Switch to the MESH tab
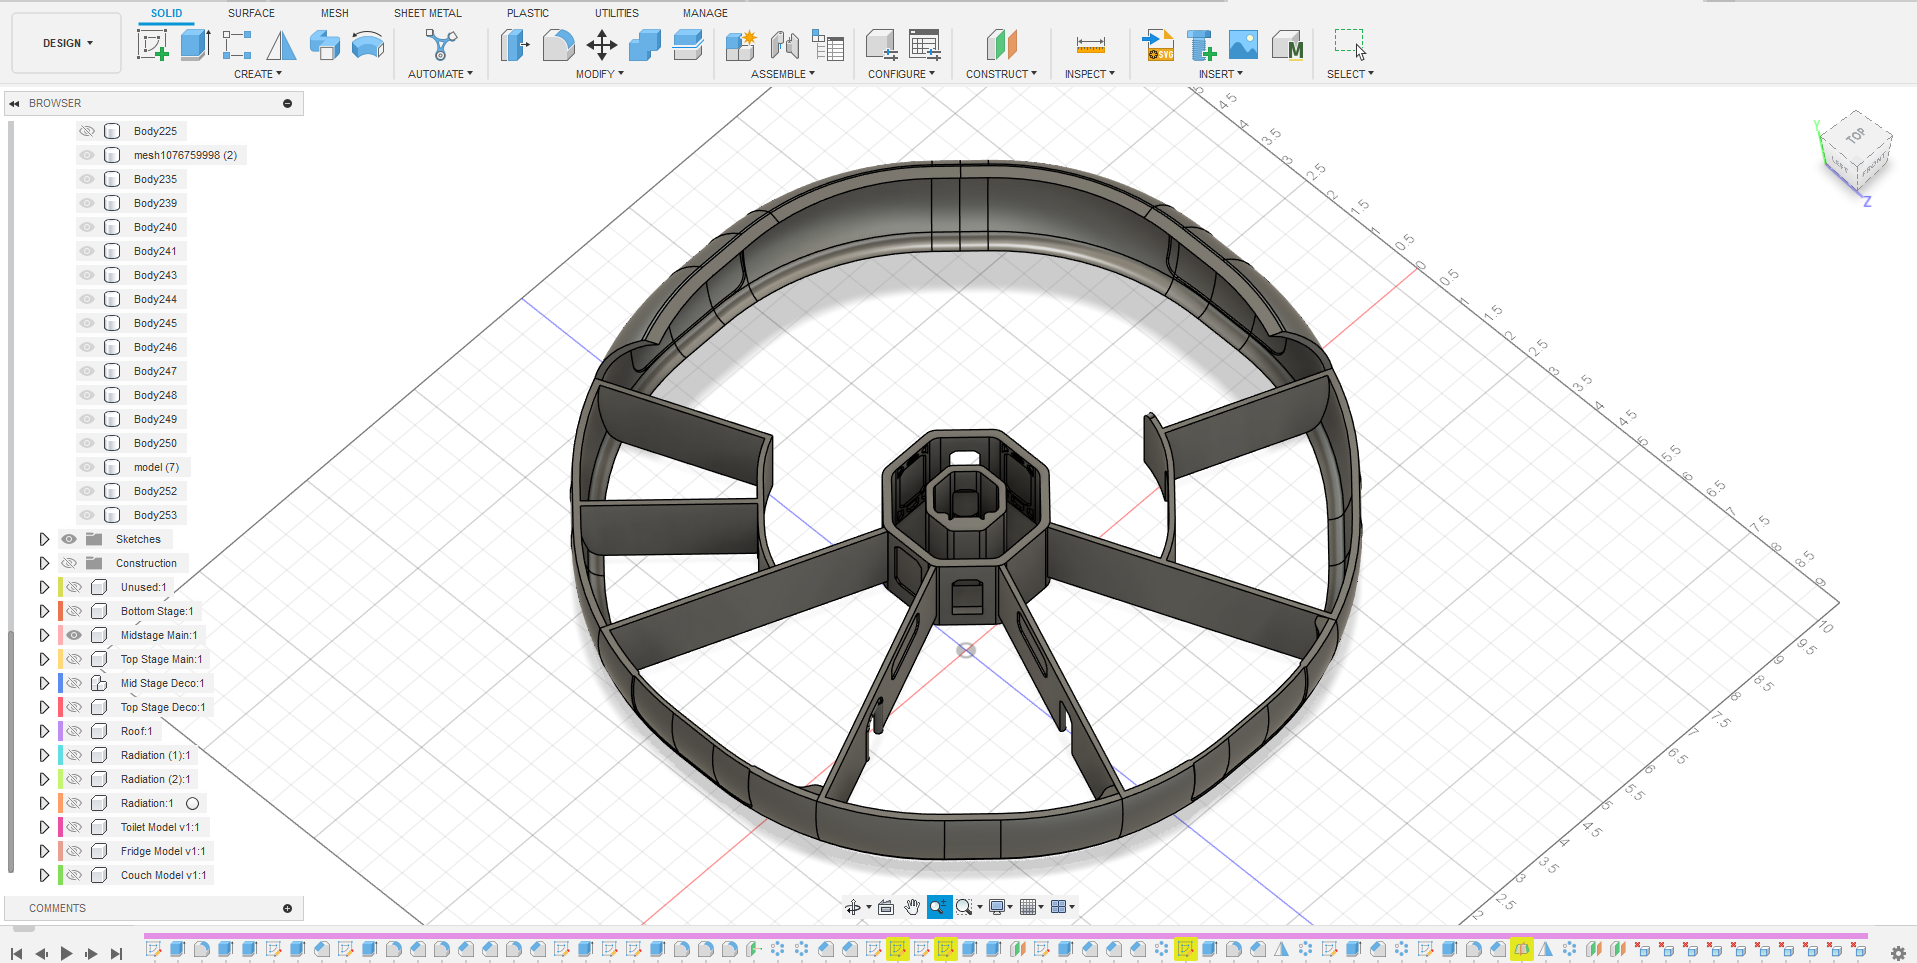The height and width of the screenshot is (963, 1917). coord(335,13)
